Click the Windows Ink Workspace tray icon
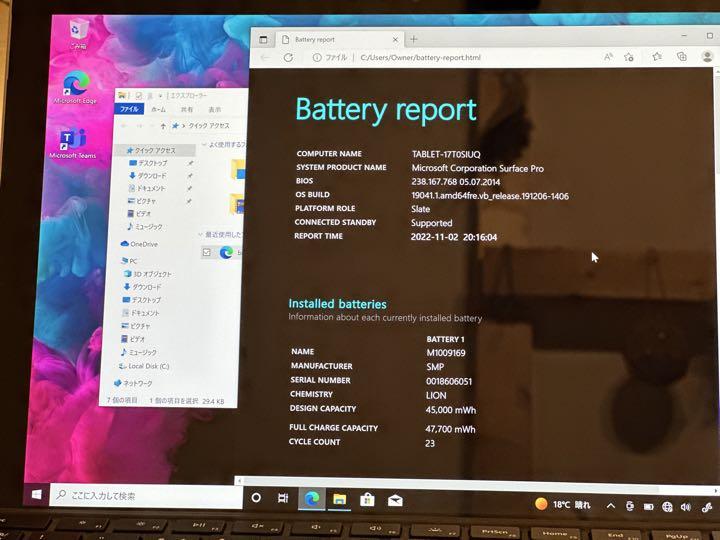 (708, 507)
